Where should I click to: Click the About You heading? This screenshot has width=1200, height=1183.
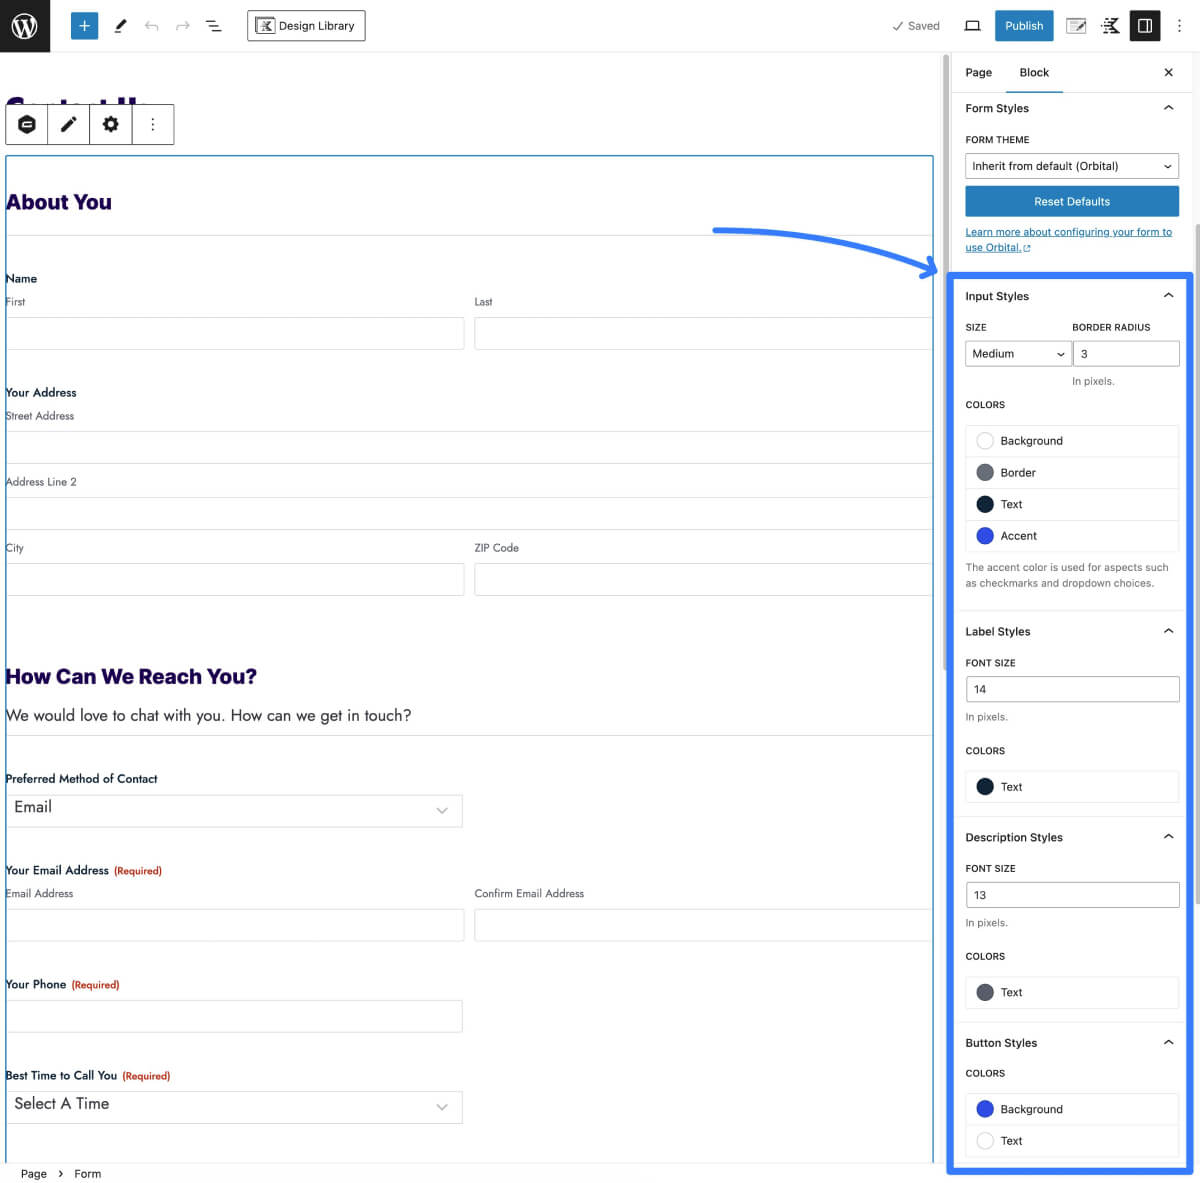(59, 202)
